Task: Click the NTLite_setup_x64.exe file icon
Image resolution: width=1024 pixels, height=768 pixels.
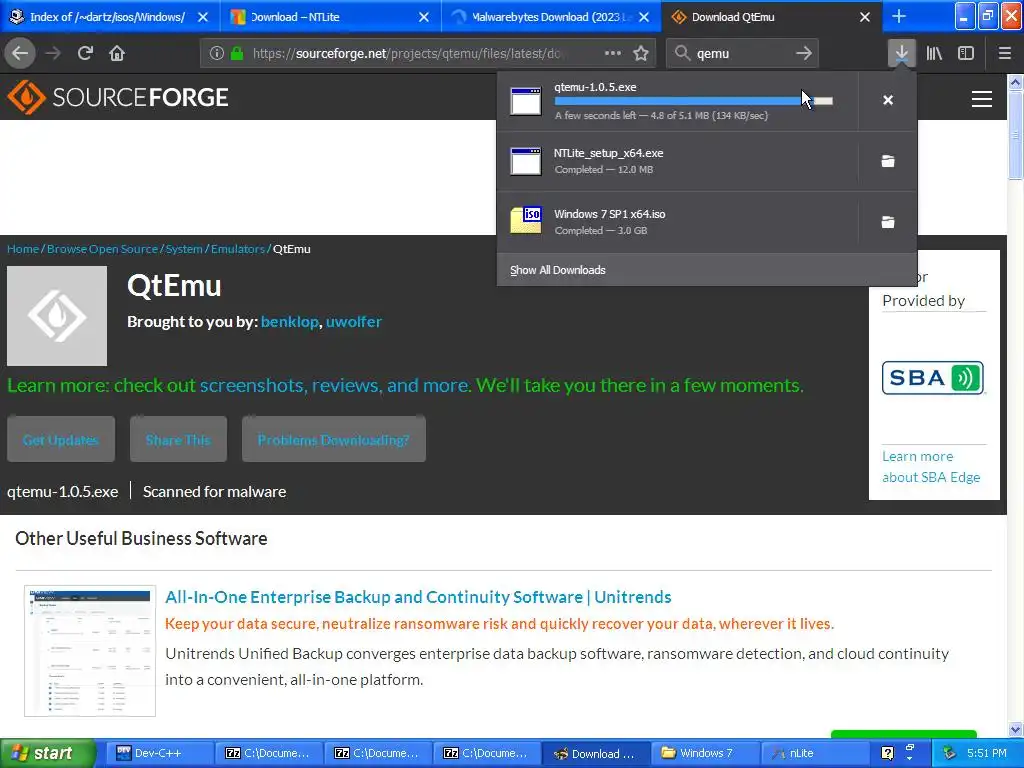Action: (526, 161)
